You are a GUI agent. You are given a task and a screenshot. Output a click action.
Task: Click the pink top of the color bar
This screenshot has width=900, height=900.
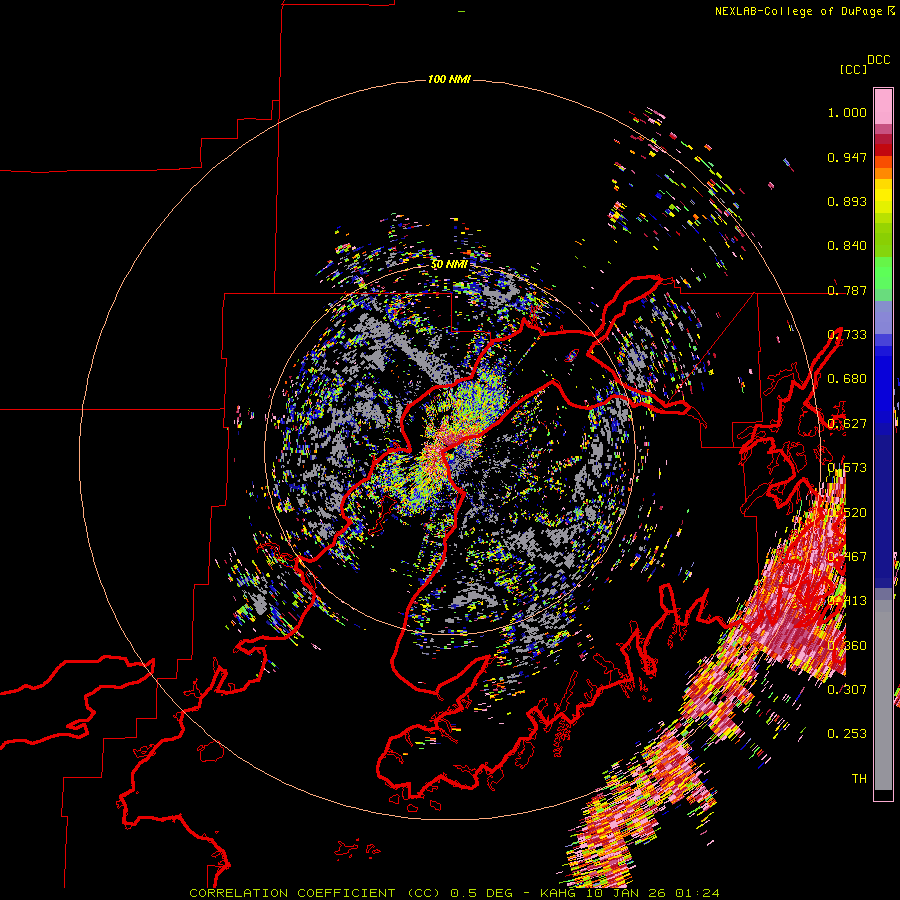(883, 106)
